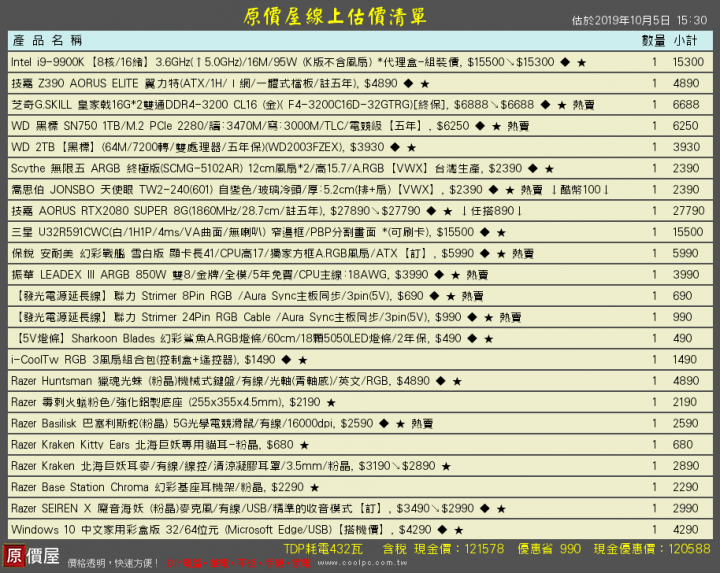This screenshot has width=720, height=573.
Task: Click the 原價屋線上估價清單 title
Action: coord(335,17)
